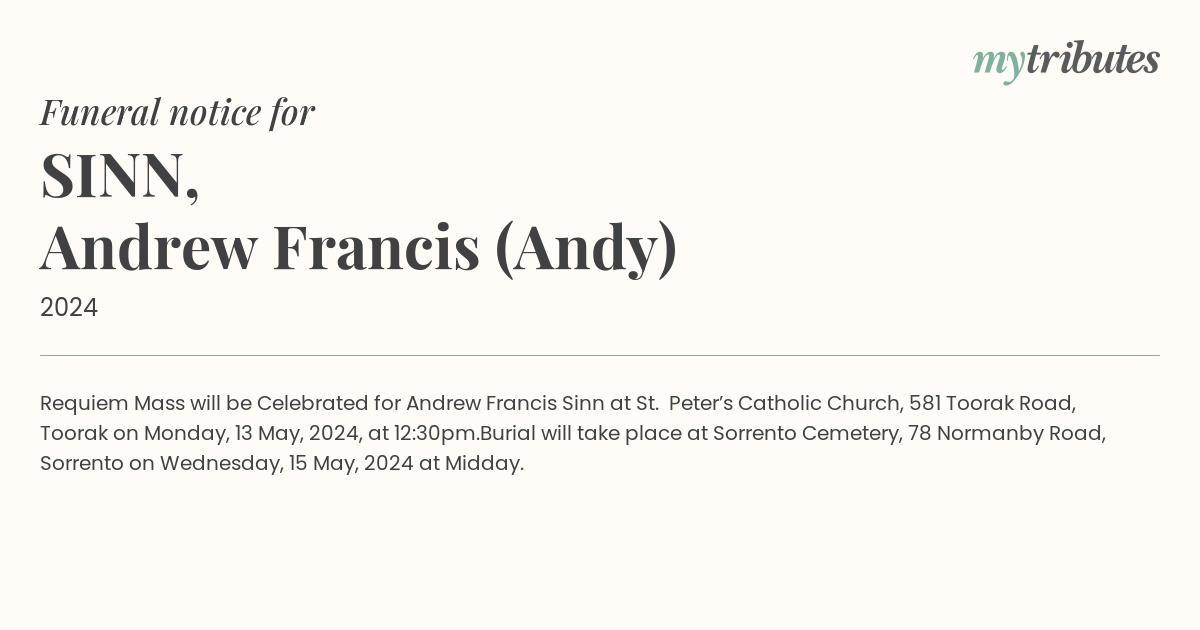Click the horizontal divider line
This screenshot has width=1200, height=630.
point(600,355)
